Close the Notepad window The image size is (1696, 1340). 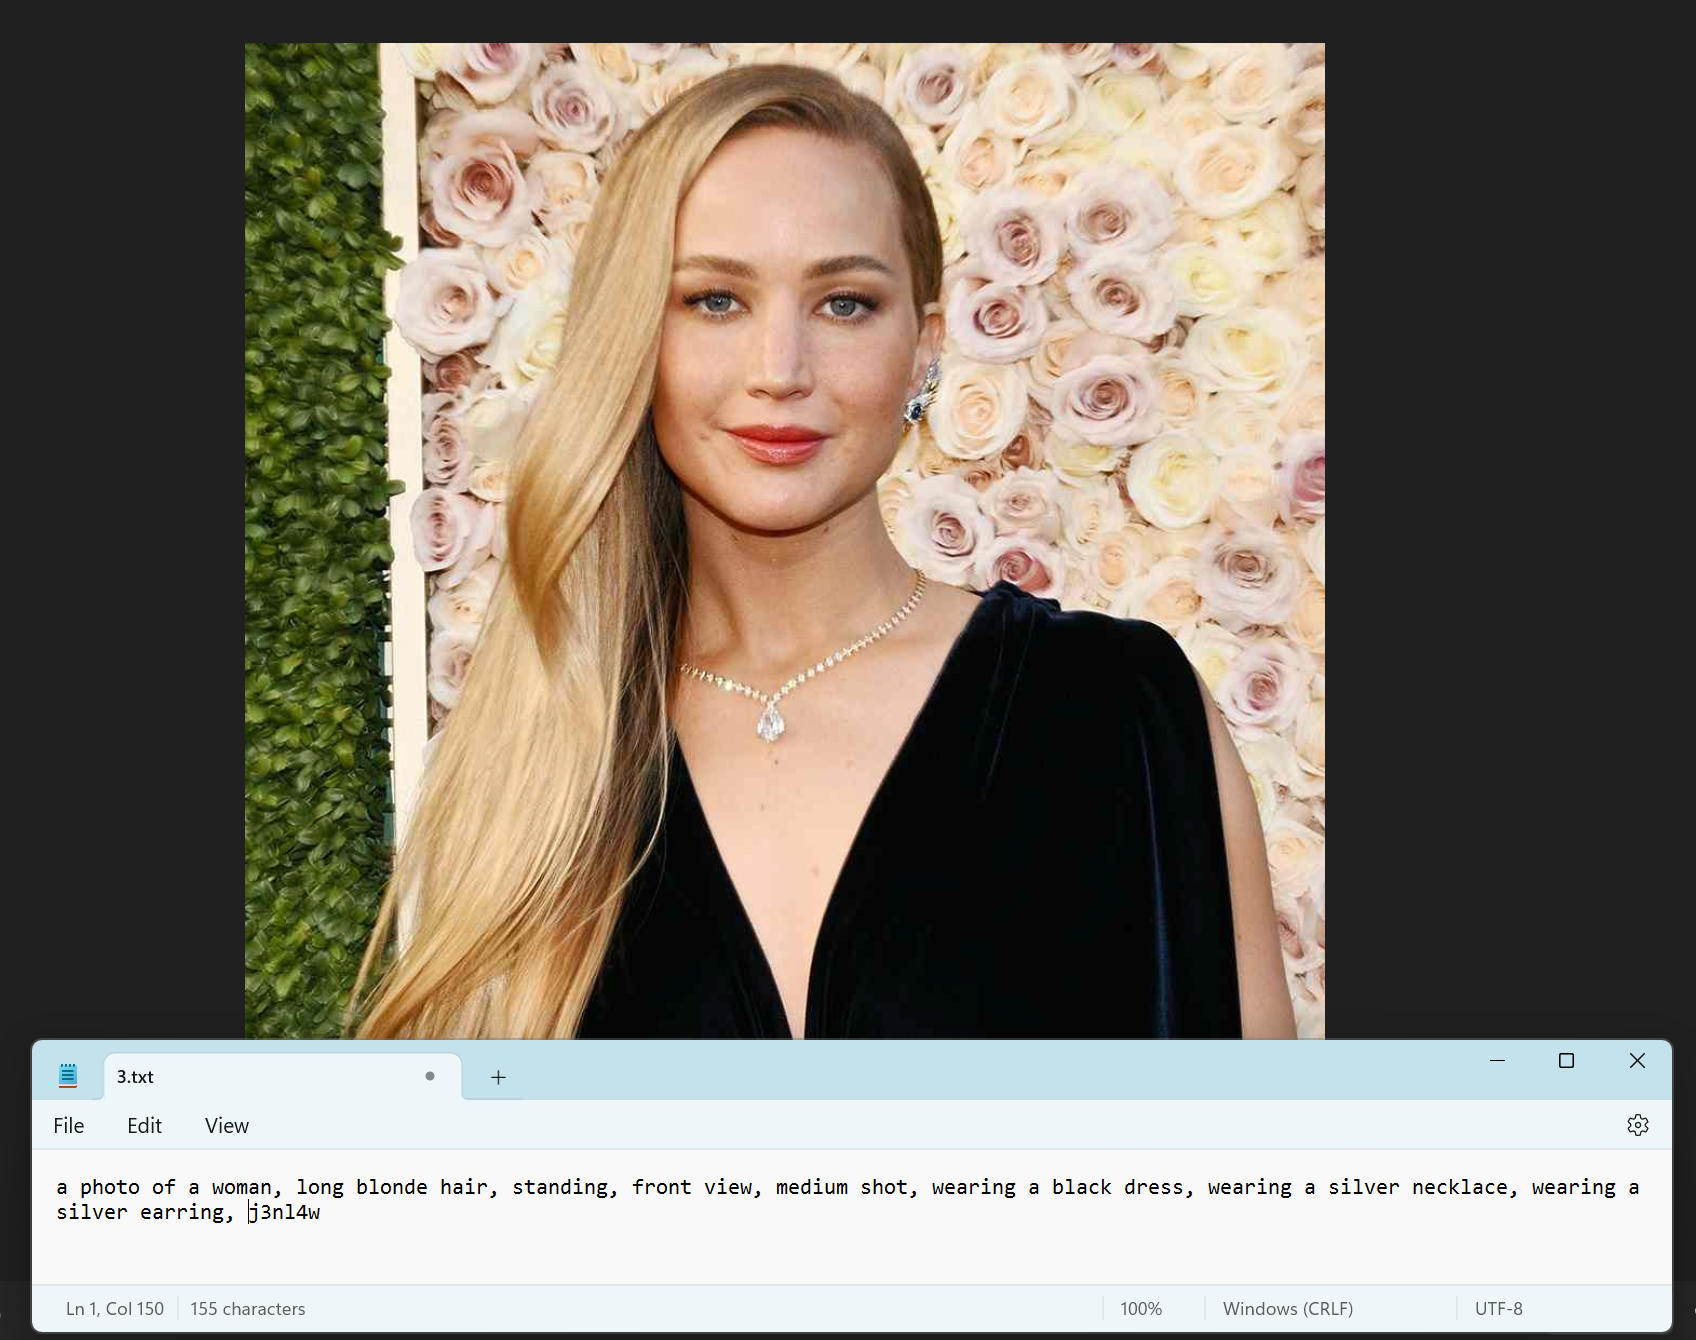tap(1637, 1061)
